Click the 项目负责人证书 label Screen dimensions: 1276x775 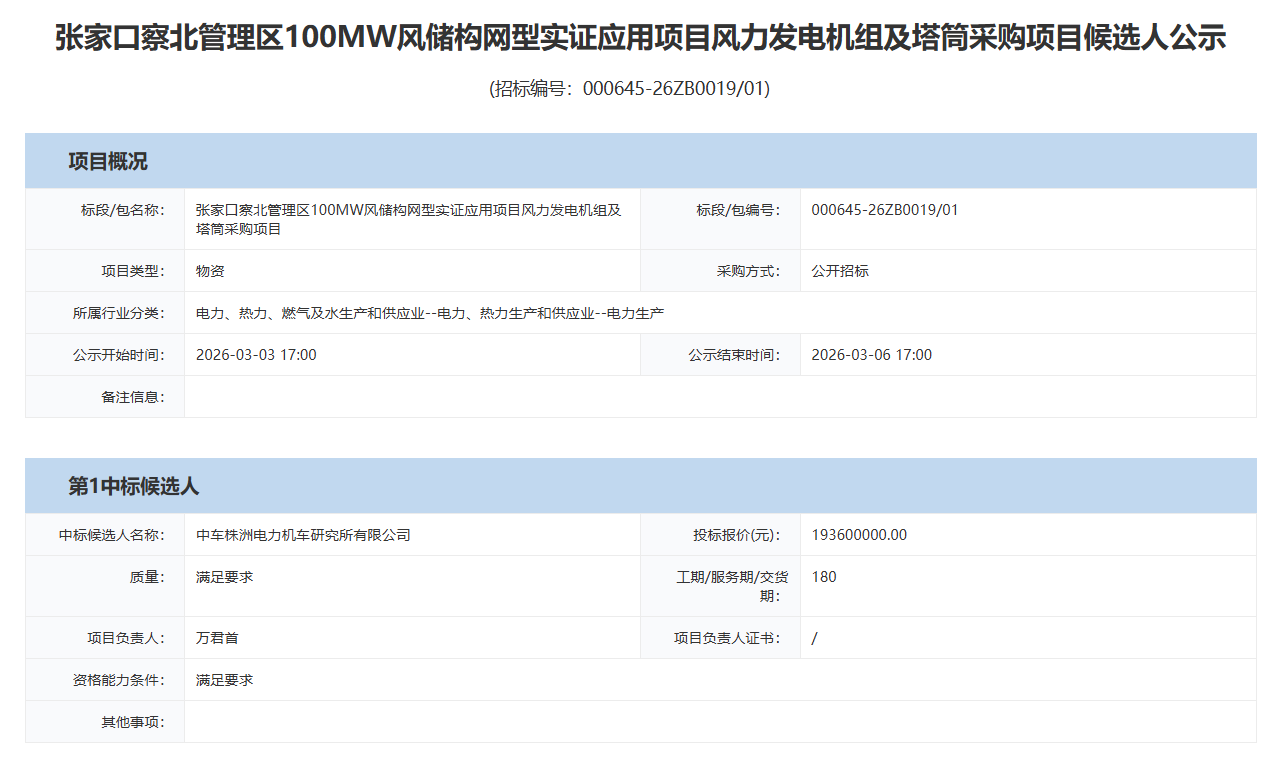click(x=727, y=638)
